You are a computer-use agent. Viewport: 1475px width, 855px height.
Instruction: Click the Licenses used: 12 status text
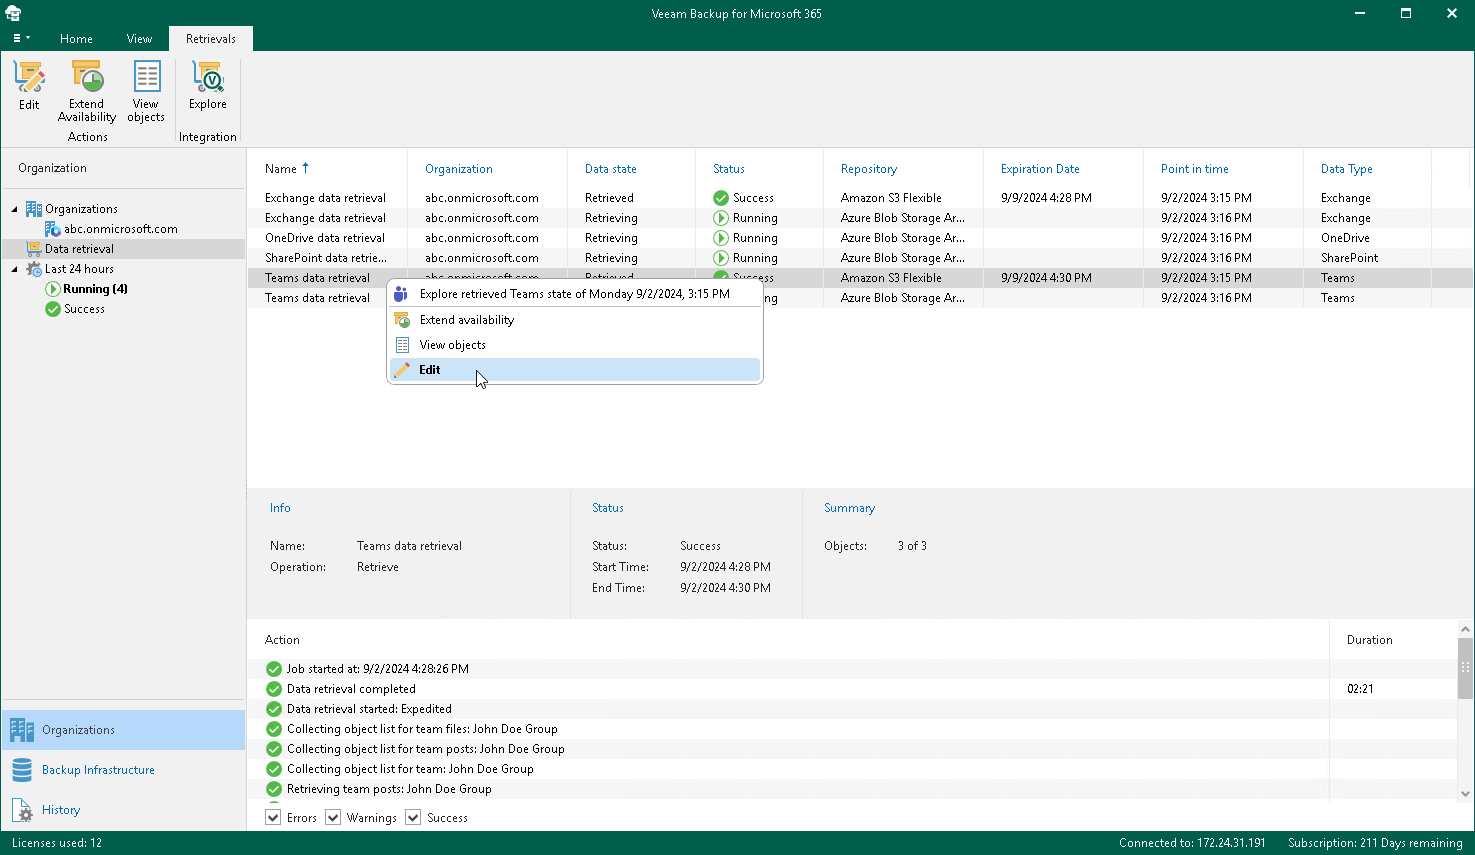point(57,843)
